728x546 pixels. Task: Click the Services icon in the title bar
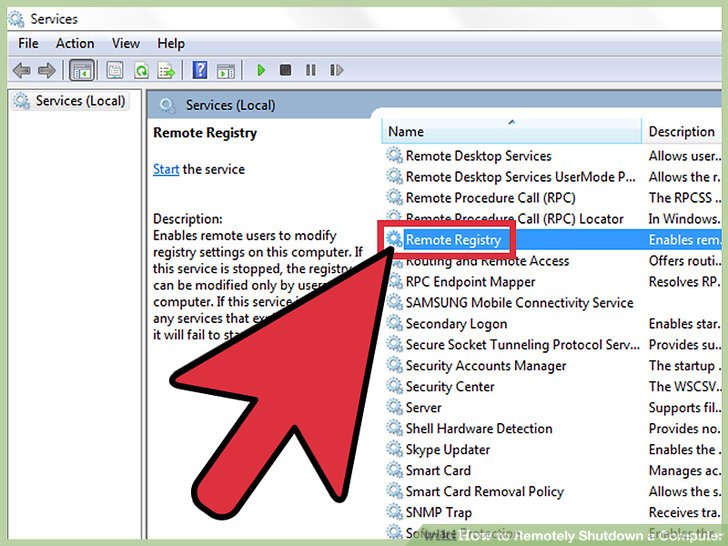coord(16,19)
